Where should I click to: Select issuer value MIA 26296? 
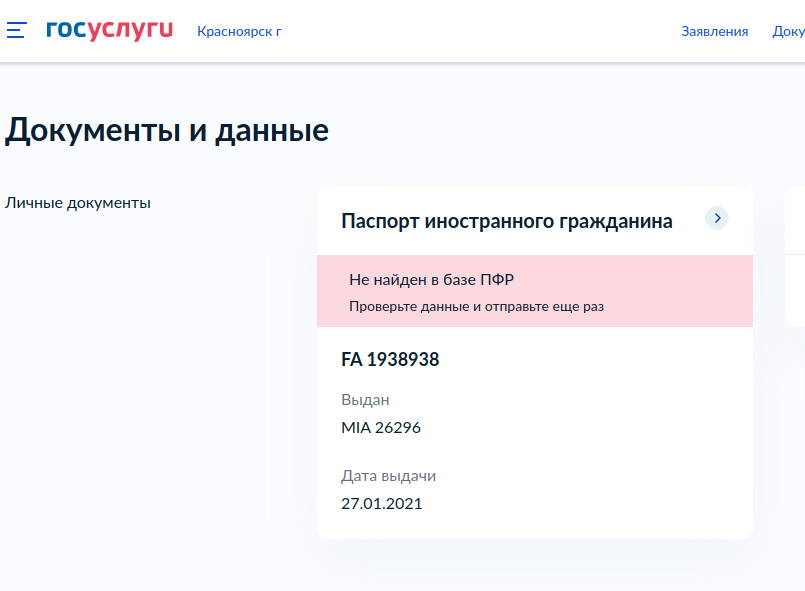(381, 428)
